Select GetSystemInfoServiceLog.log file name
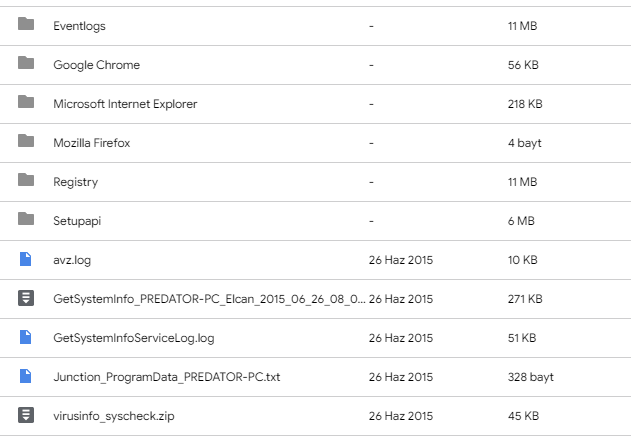Viewport: 635px width, 442px height. (133, 338)
